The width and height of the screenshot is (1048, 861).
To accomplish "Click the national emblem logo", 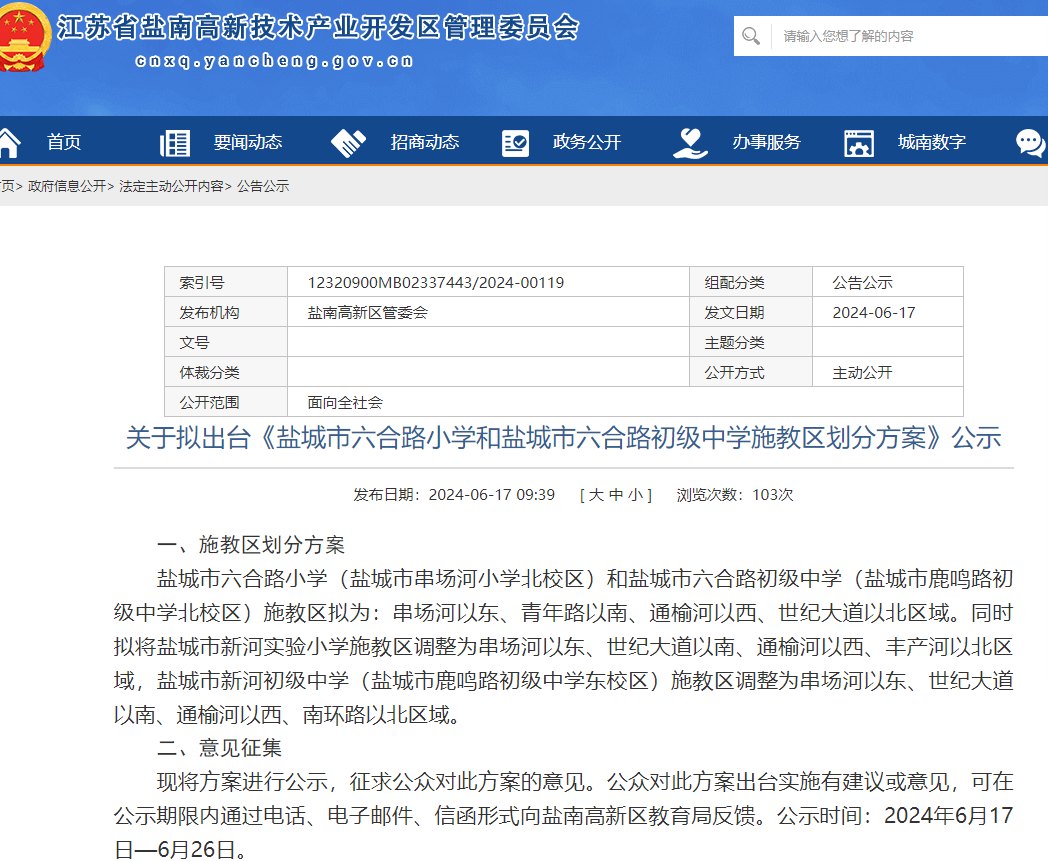I will pos(23,37).
